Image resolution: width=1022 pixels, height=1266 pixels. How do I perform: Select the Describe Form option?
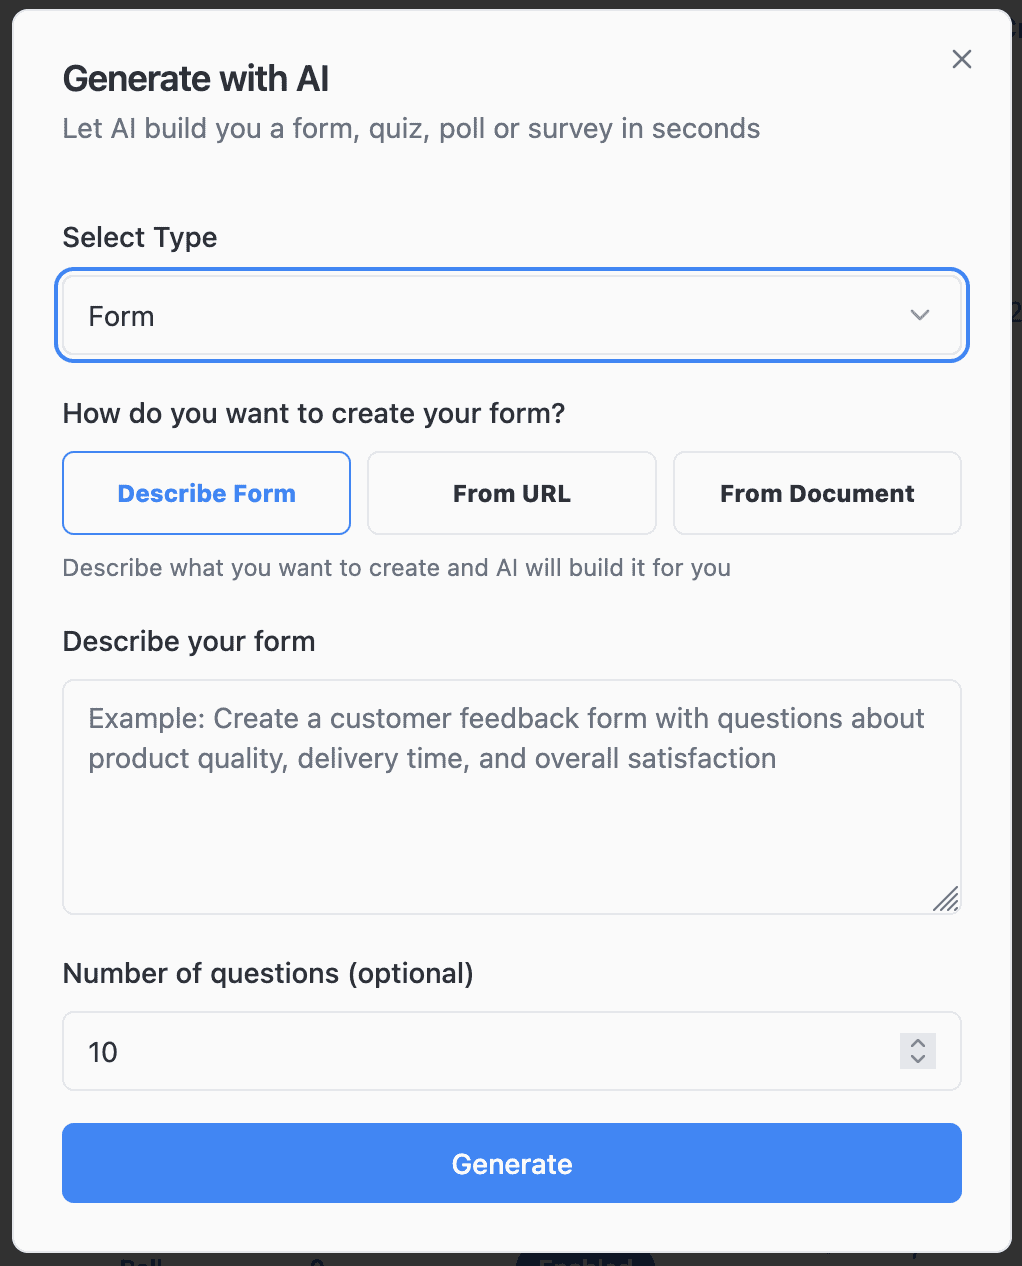206,493
